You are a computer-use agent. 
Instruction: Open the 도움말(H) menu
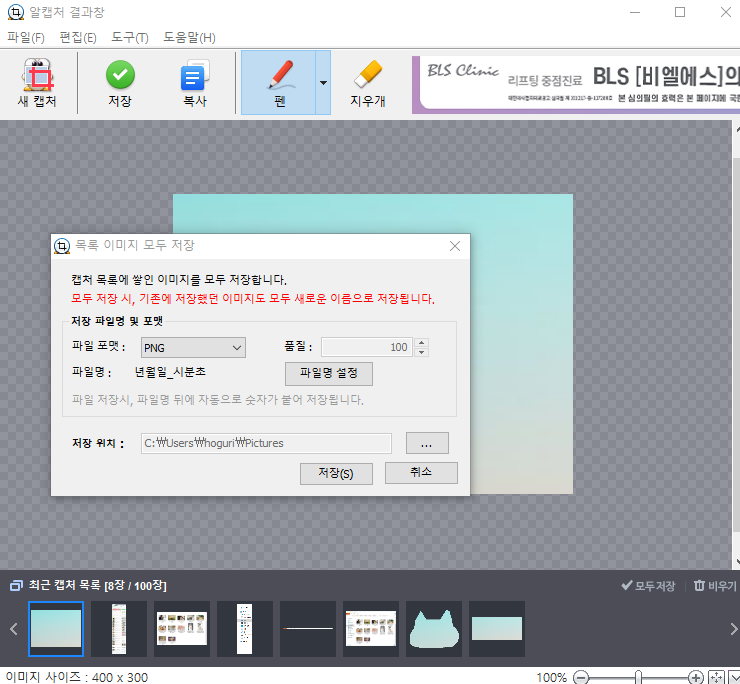click(189, 37)
